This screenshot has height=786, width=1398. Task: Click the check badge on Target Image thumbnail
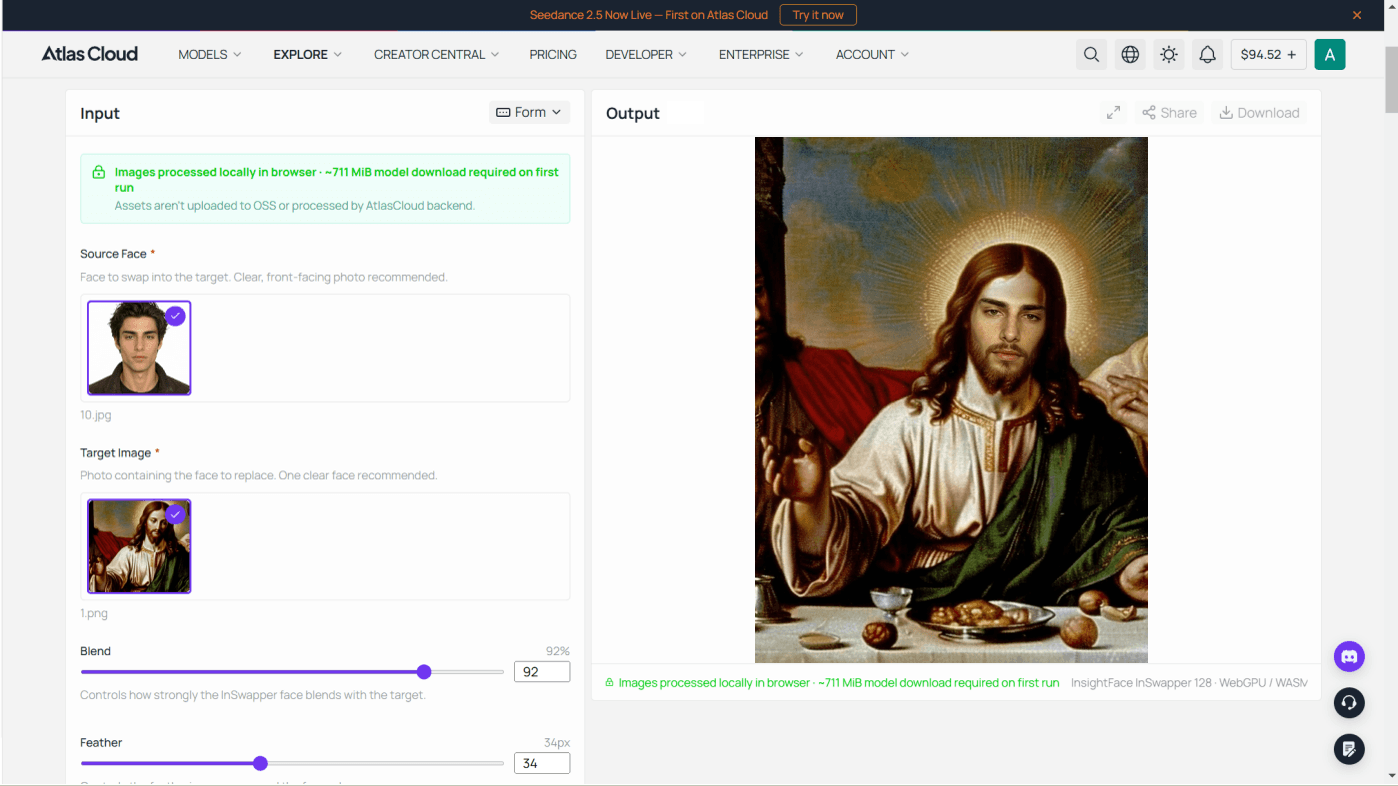[x=176, y=514]
